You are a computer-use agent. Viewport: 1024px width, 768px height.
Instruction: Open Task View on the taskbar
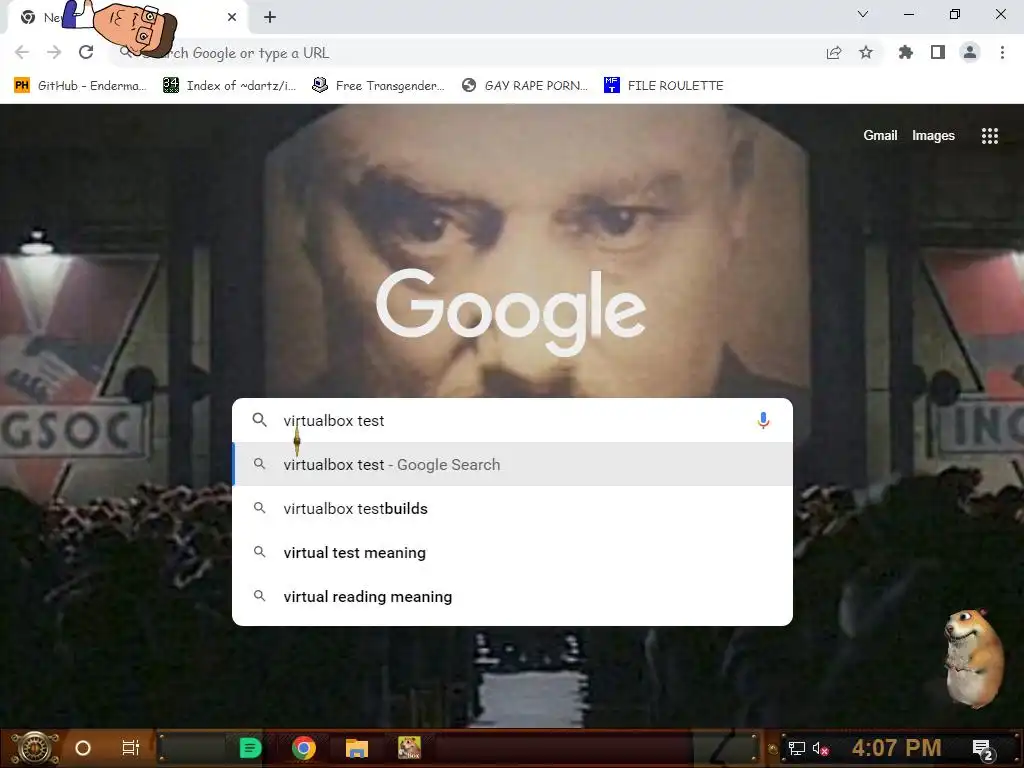(131, 748)
